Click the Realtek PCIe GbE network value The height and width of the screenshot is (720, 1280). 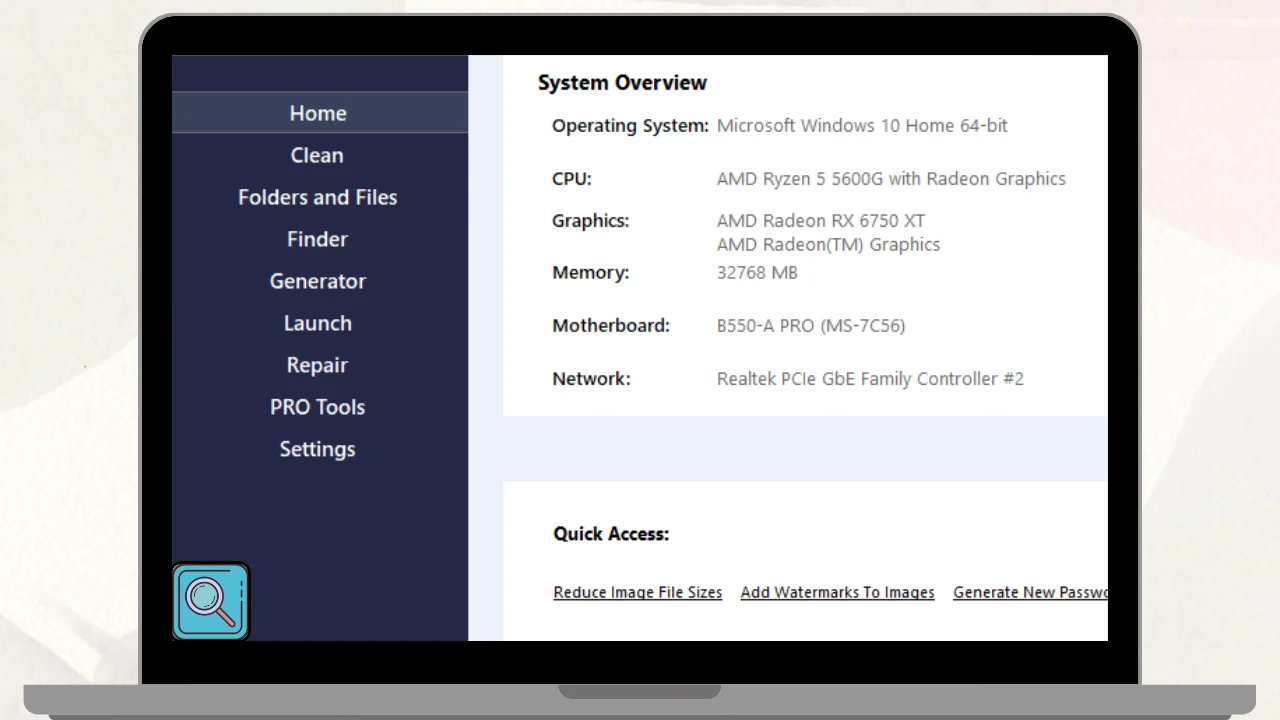870,379
